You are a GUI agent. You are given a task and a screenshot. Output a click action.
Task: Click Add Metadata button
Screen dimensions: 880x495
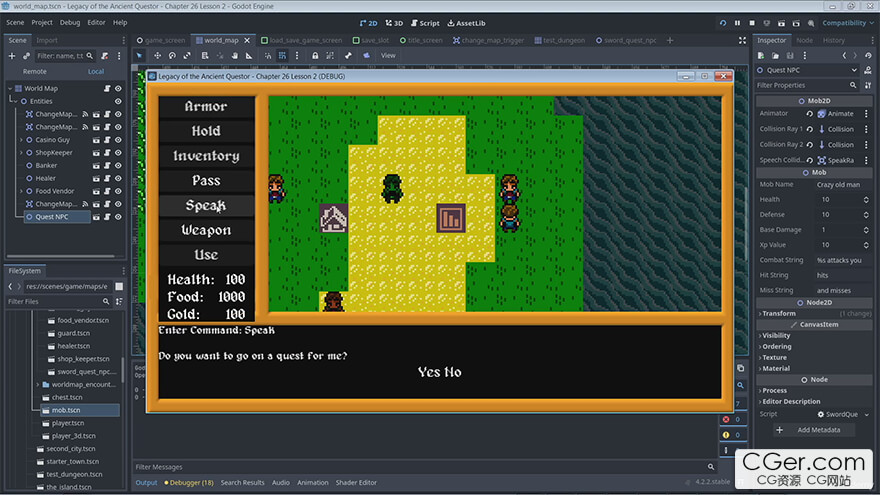point(812,430)
